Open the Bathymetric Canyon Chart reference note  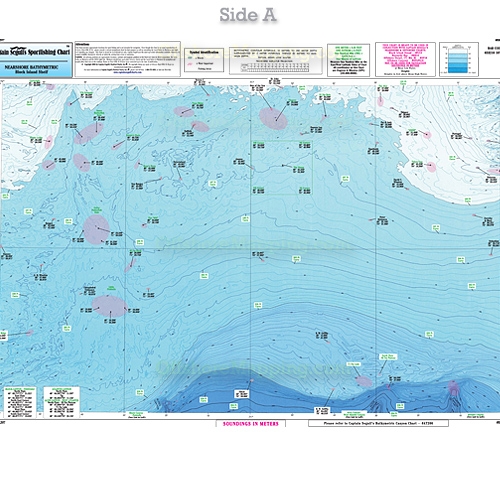(x=378, y=423)
